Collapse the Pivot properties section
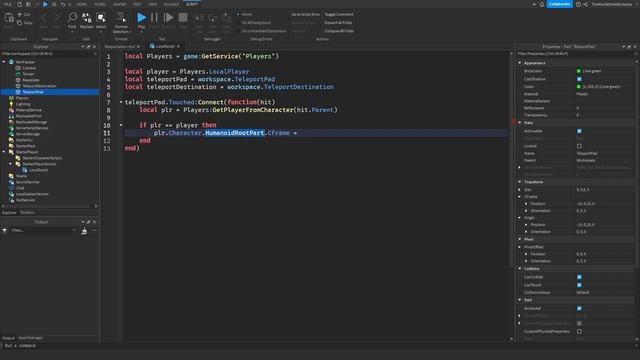Screen dimensions: 640x360 520,239
